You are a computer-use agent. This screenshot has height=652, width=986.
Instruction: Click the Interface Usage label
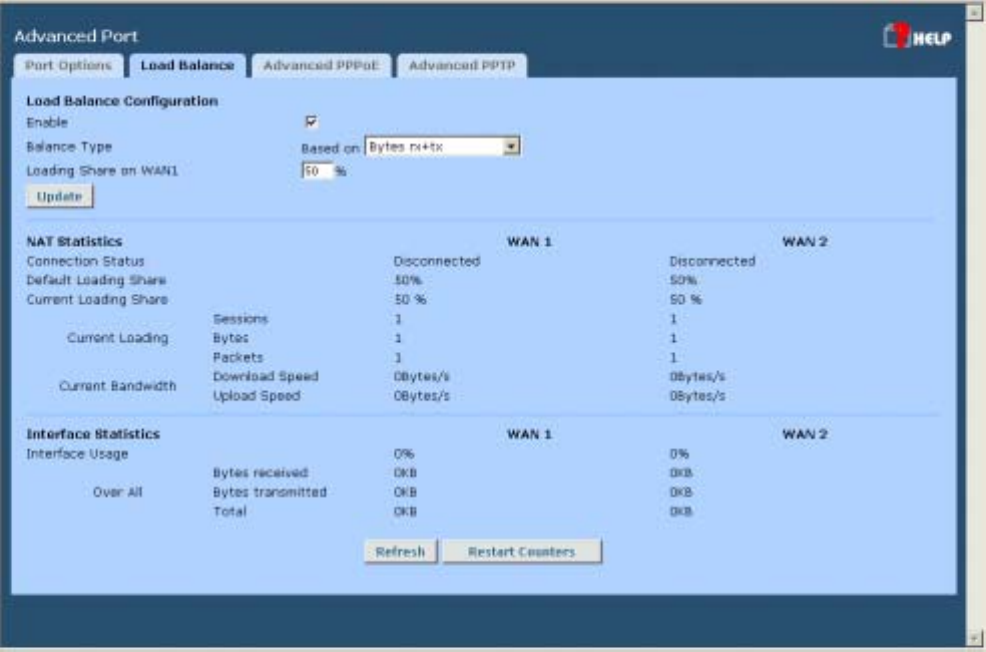pyautogui.click(x=77, y=453)
